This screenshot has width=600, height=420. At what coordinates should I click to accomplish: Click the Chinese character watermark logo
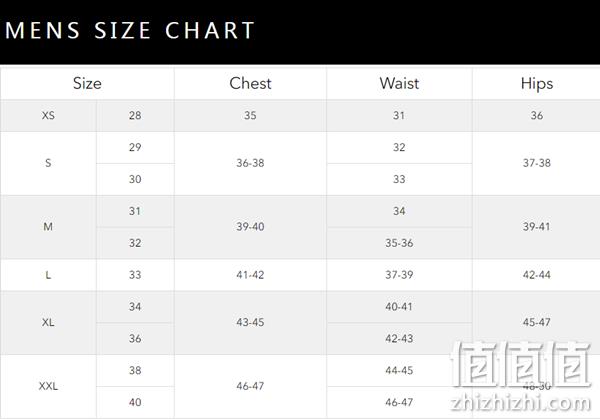coord(521,365)
